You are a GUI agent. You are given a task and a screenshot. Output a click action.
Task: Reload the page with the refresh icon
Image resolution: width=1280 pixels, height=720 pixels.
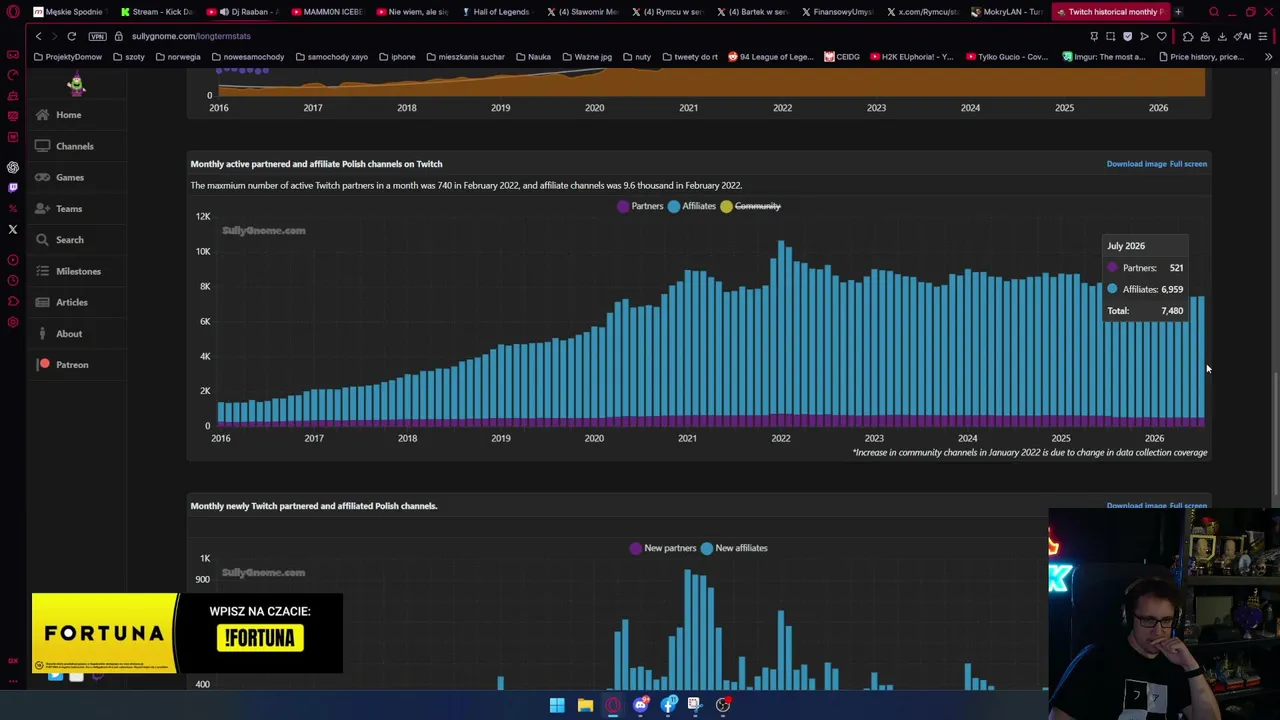[72, 36]
